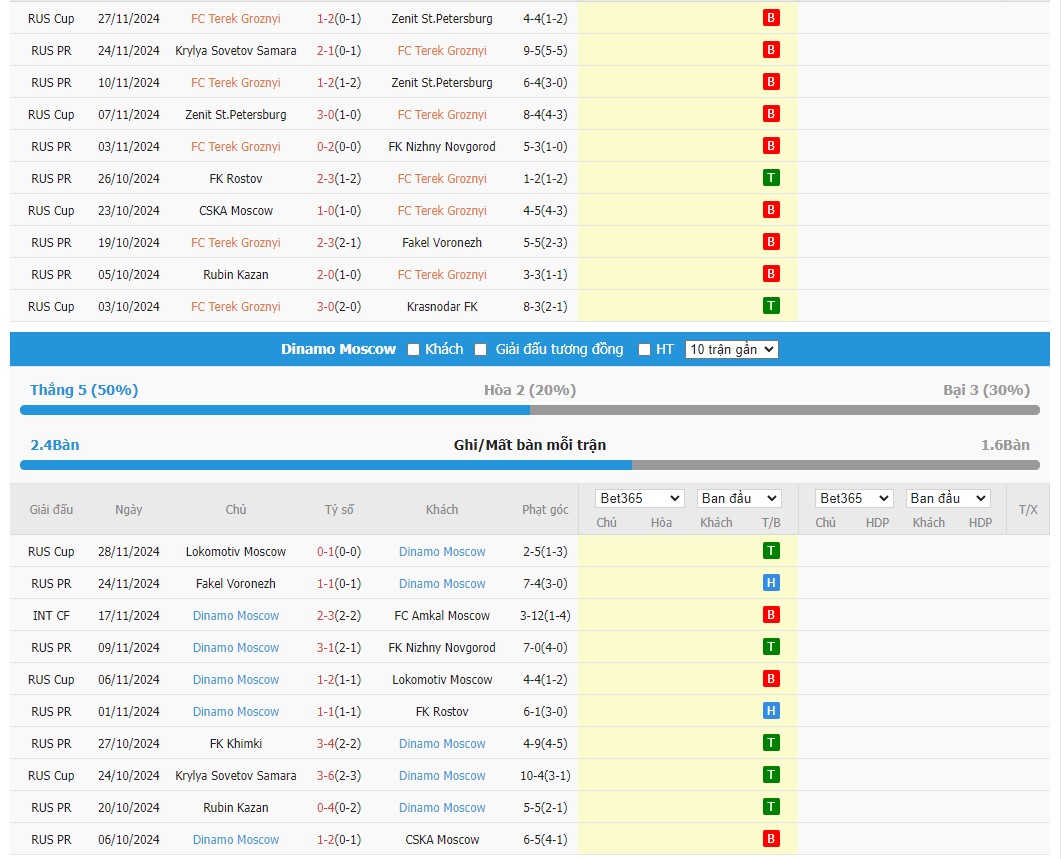Open the 0-4(0-2) score link

(339, 808)
